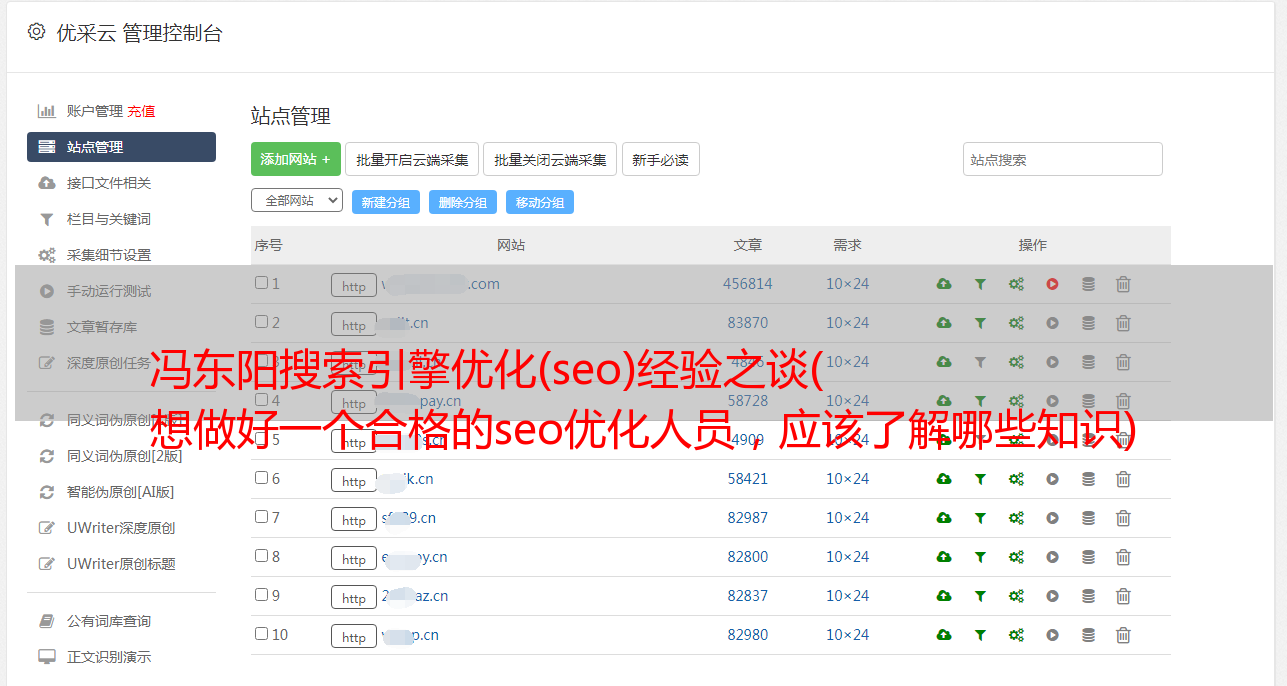Screen dimensions: 1287x686
Task: Open the database icon in row 1
Action: (1088, 284)
